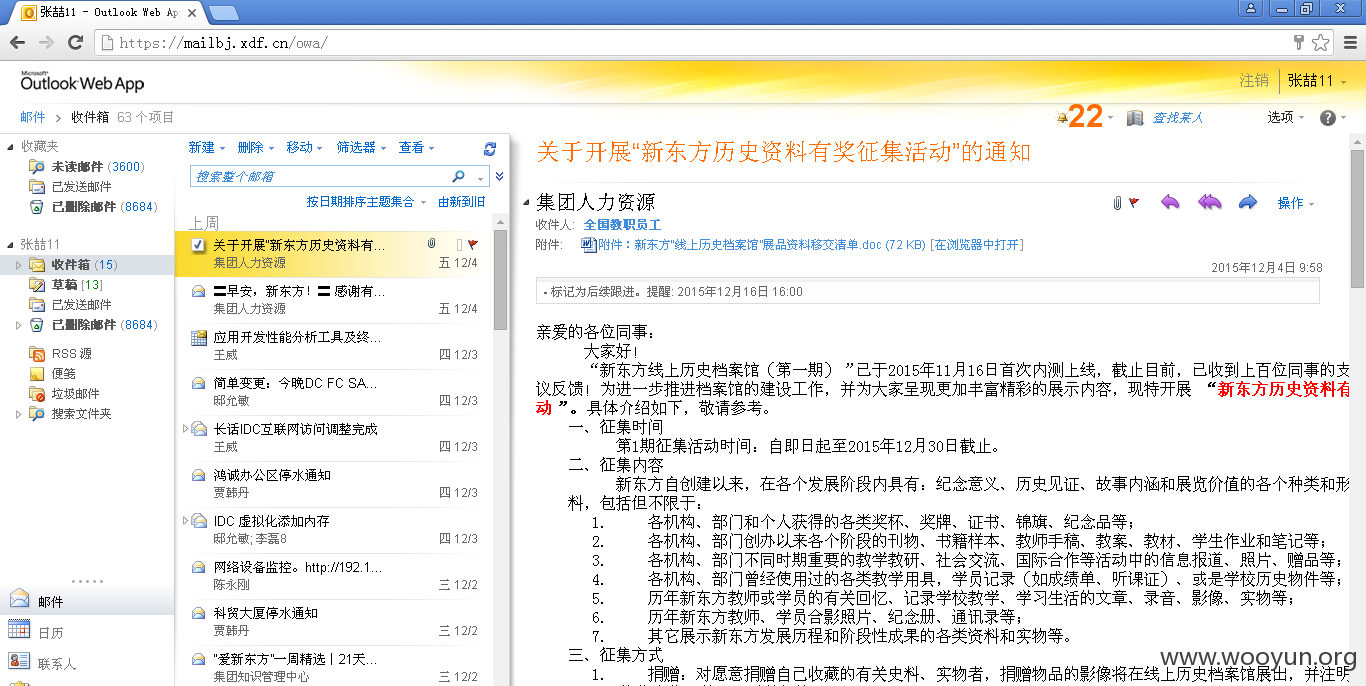Open the 网络设备监控 message from 陈永刚

coord(333,576)
